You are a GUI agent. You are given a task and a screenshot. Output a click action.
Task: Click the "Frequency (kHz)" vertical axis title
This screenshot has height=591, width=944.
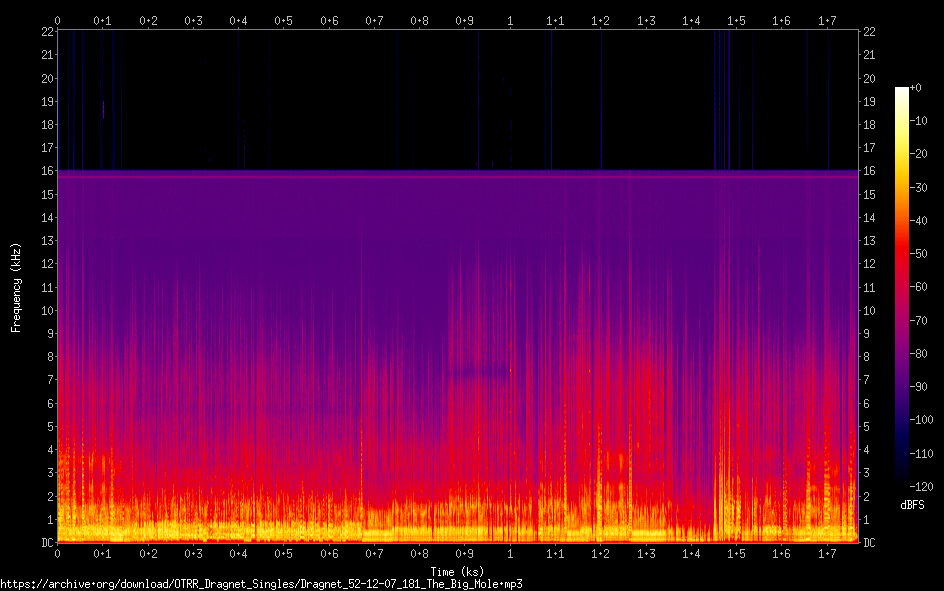(x=16, y=287)
